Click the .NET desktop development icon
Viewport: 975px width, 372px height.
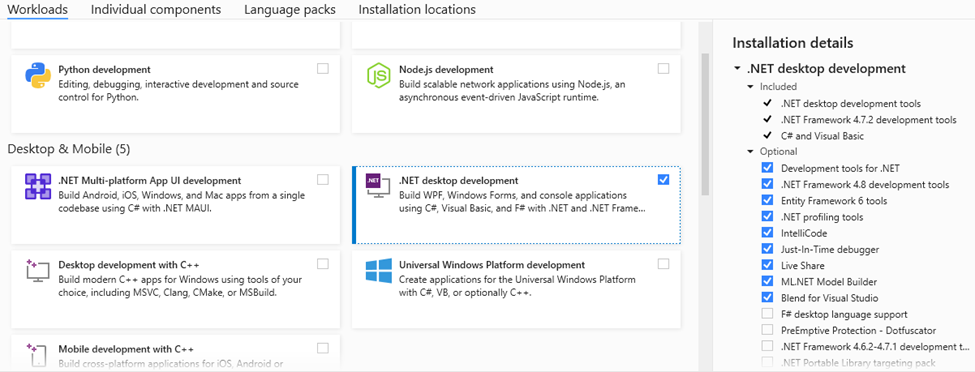point(378,187)
